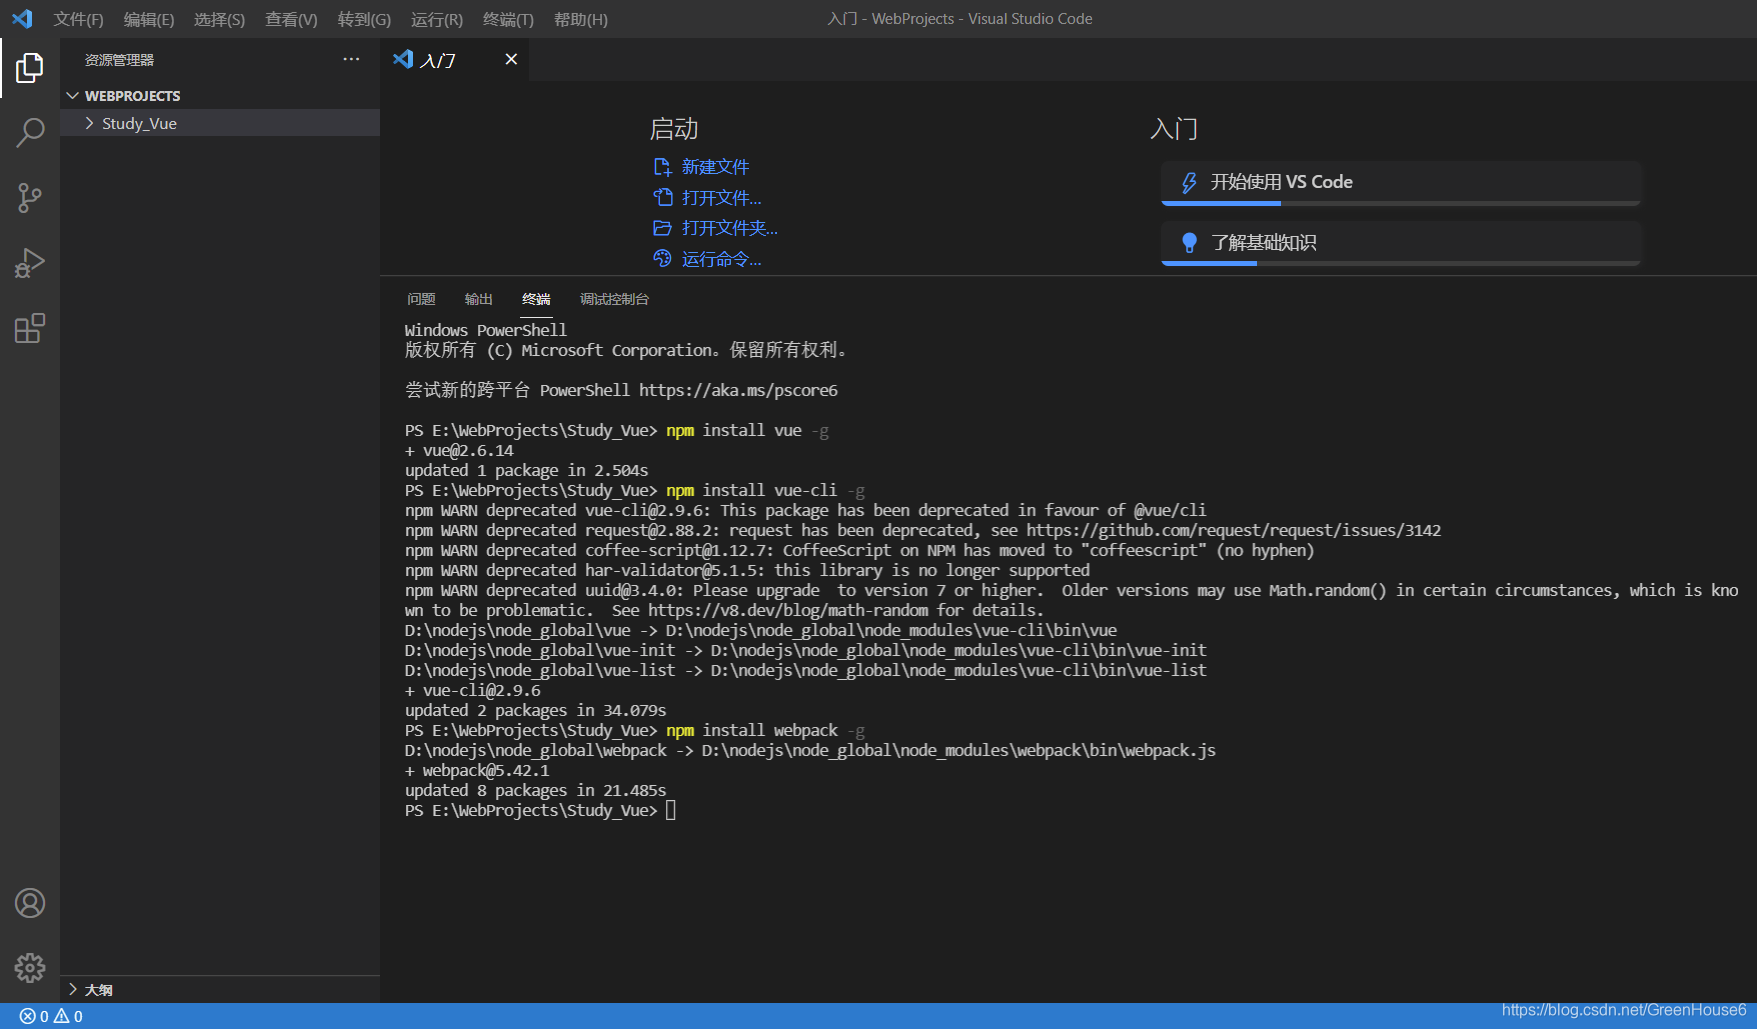
Task: Collapse the WEBPROJECTS folder section
Action: tap(73, 95)
